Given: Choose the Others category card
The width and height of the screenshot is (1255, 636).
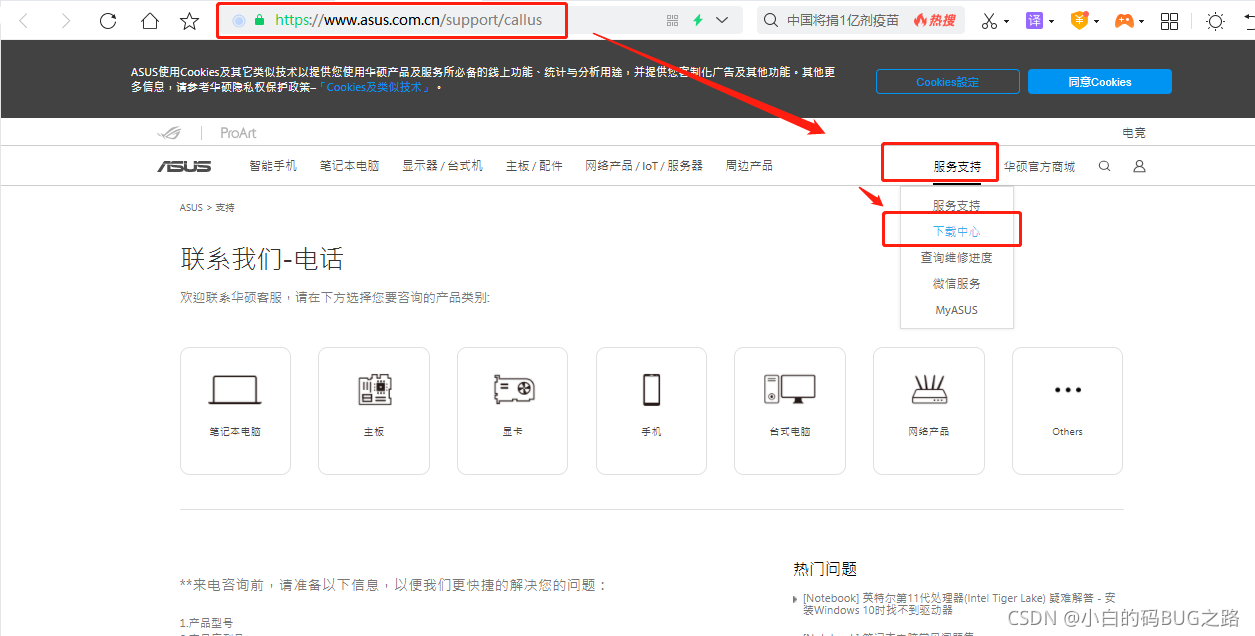Looking at the screenshot, I should pos(1067,411).
